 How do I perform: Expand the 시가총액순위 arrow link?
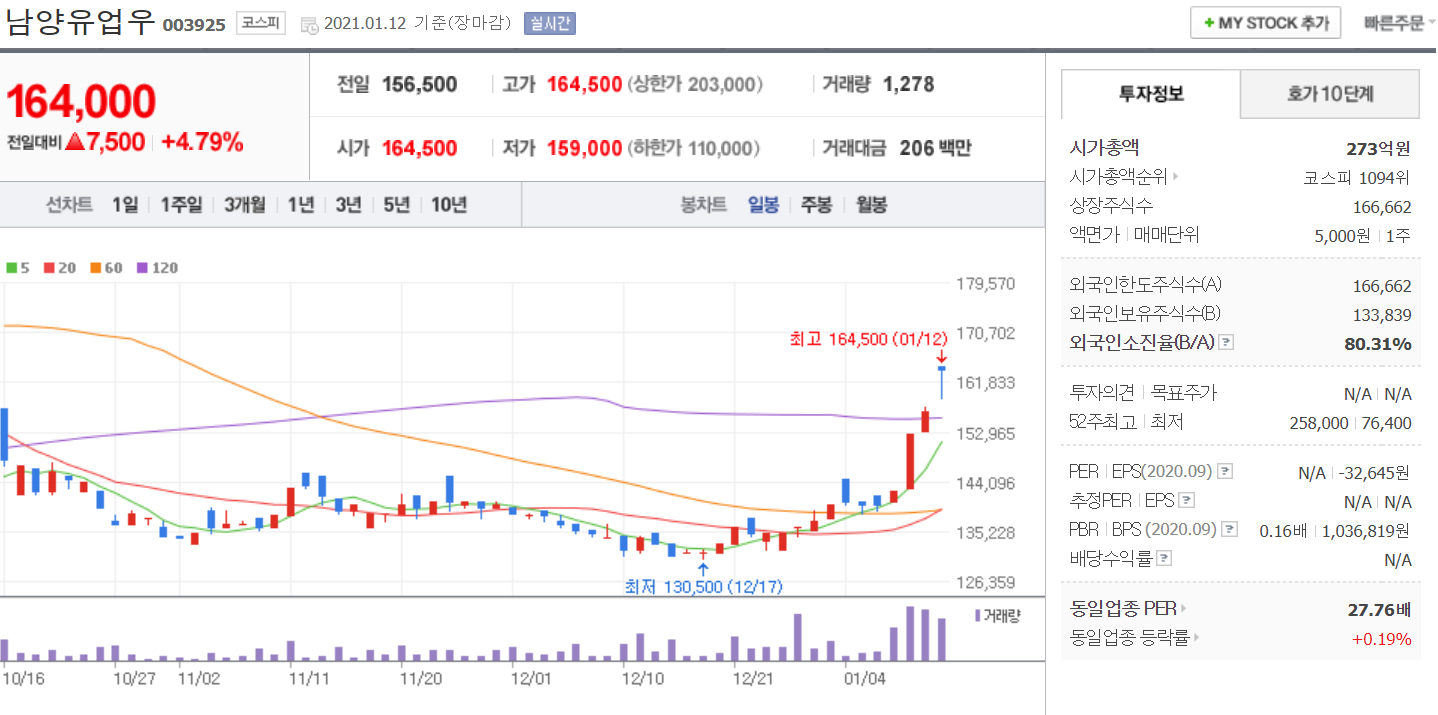pyautogui.click(x=1175, y=177)
